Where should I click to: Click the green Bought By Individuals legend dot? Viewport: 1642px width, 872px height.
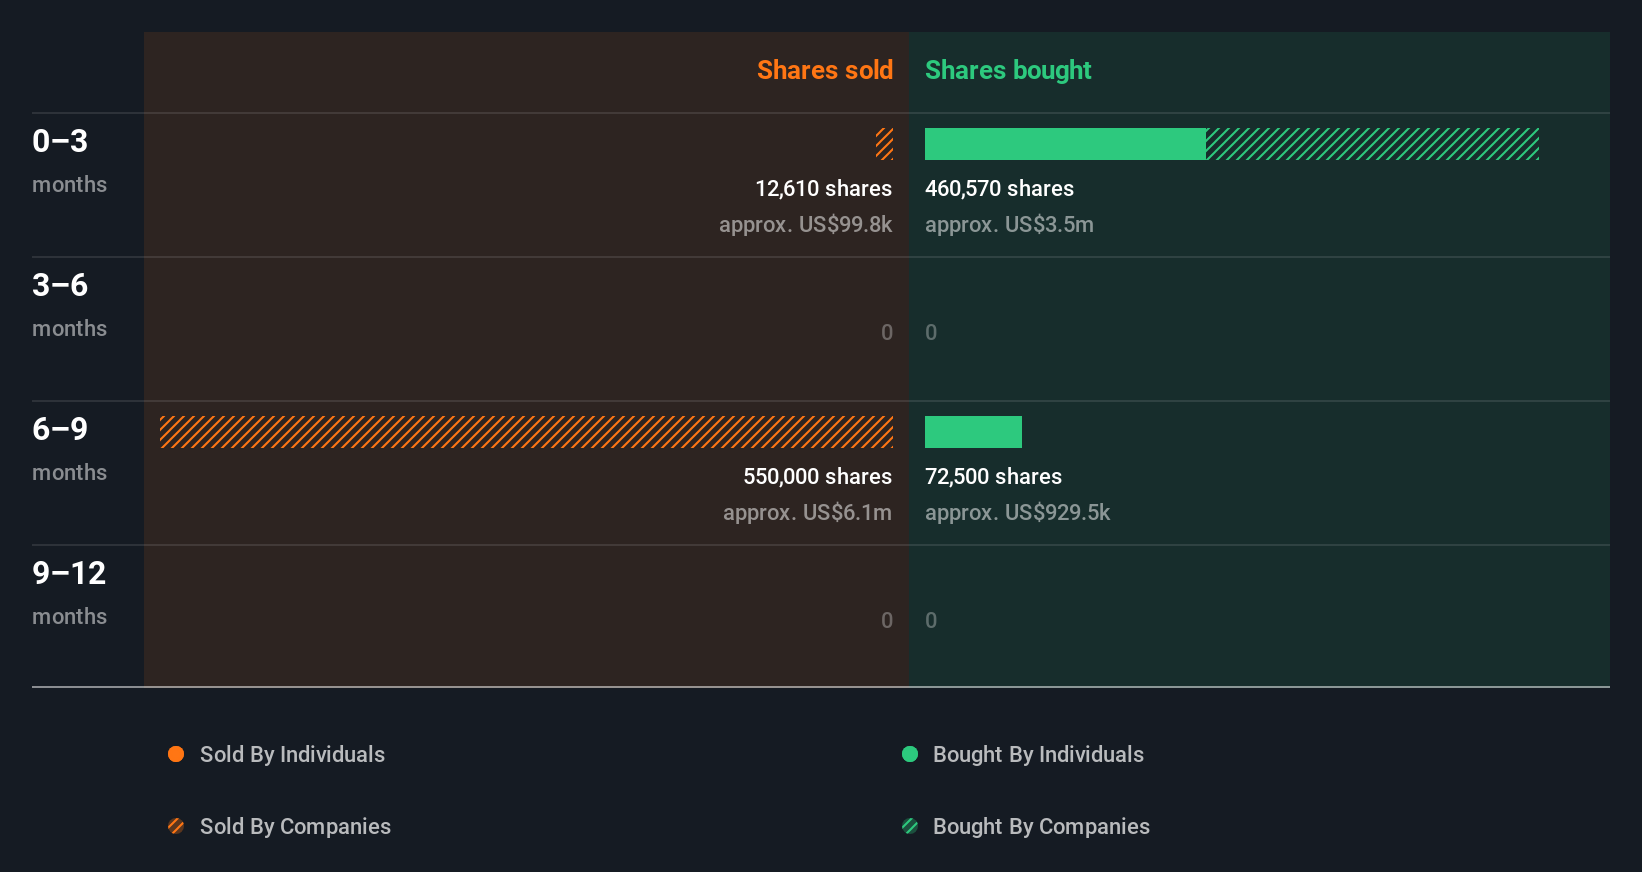tap(910, 754)
